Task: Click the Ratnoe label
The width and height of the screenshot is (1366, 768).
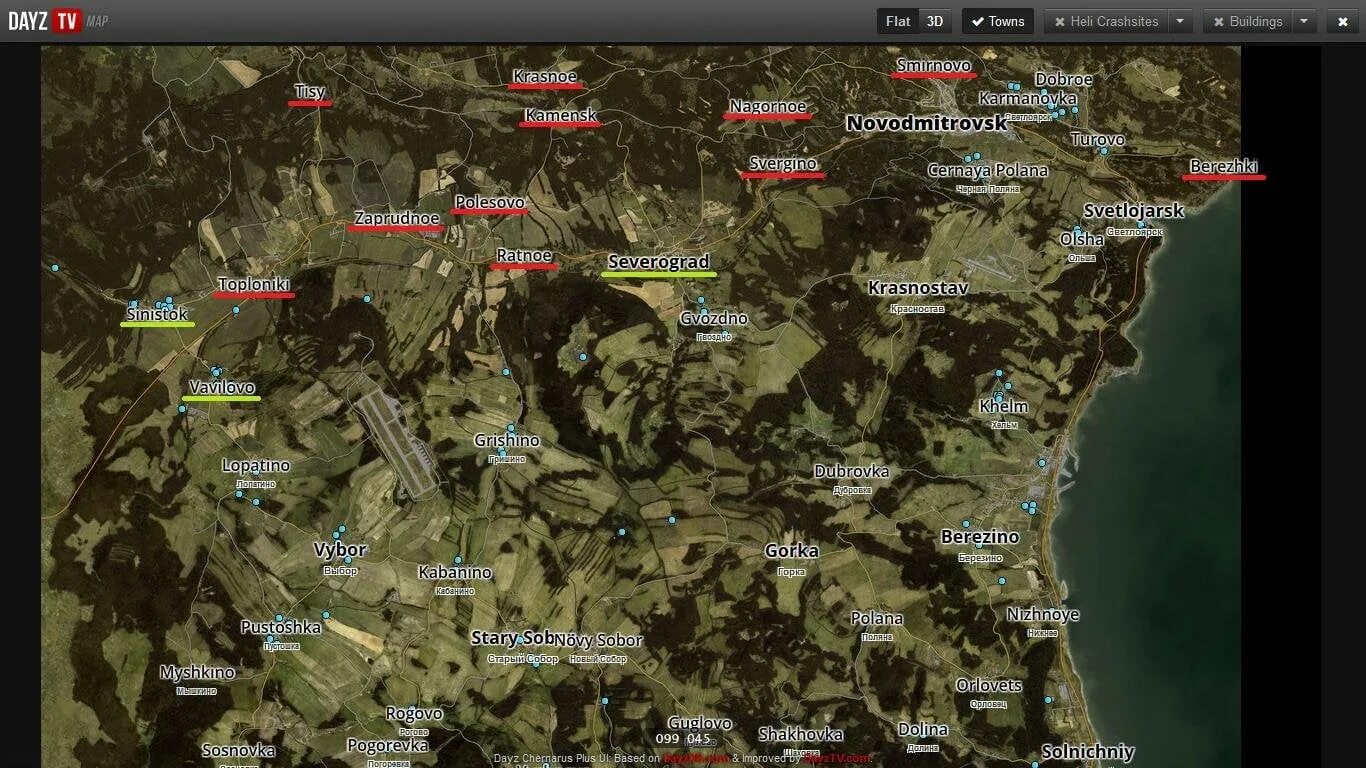Action: point(524,255)
